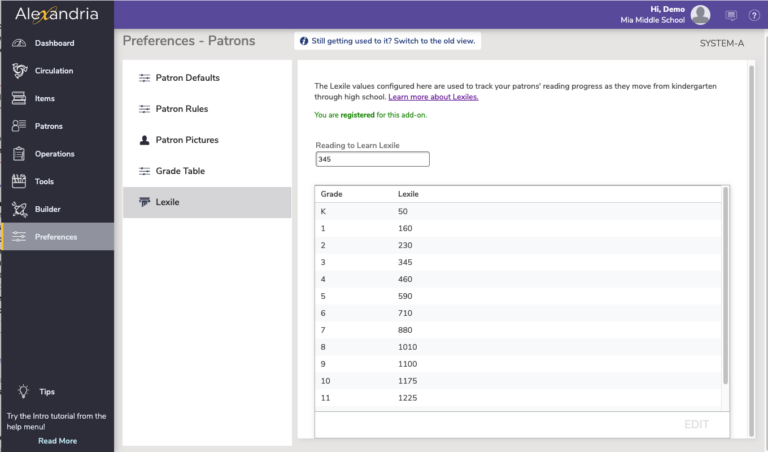Image resolution: width=768 pixels, height=452 pixels.
Task: Click the Tools toolbox icon
Action: coord(18,181)
